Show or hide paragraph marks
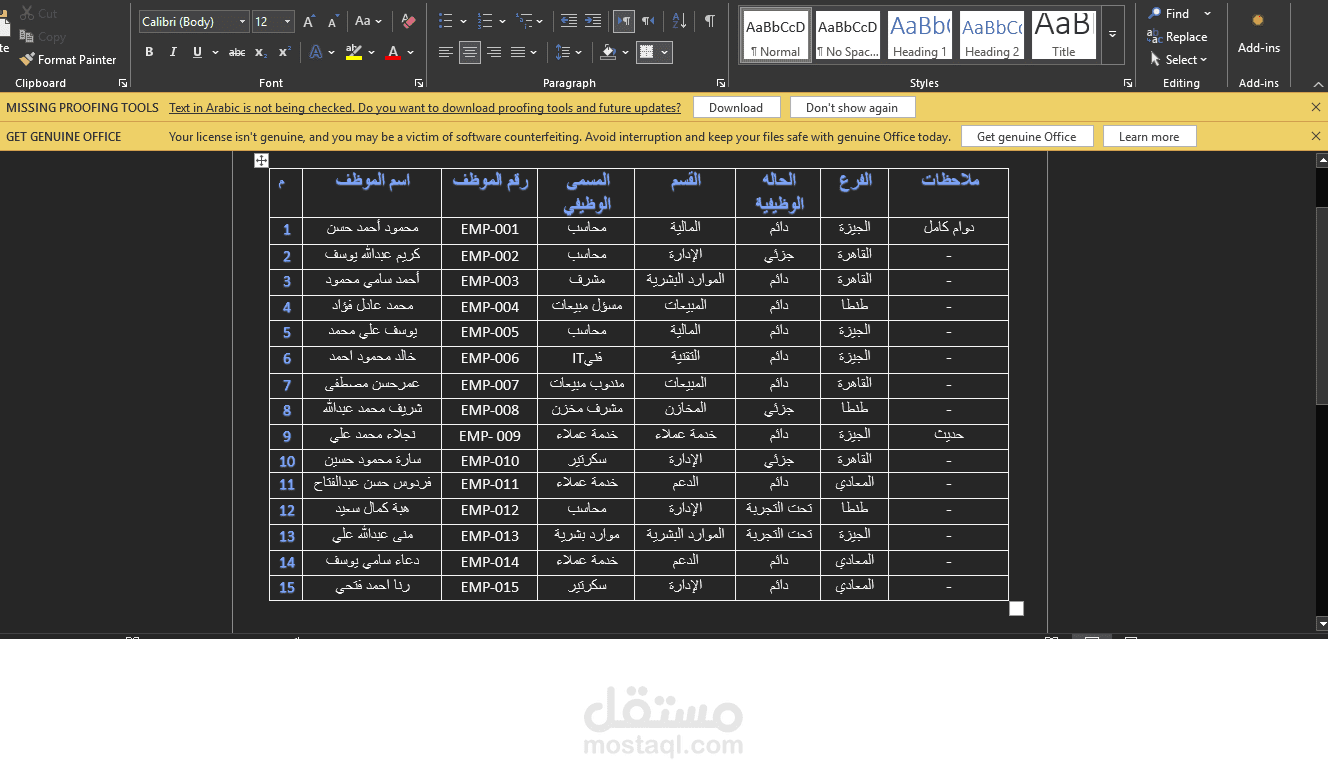Image resolution: width=1328 pixels, height=774 pixels. coord(709,21)
